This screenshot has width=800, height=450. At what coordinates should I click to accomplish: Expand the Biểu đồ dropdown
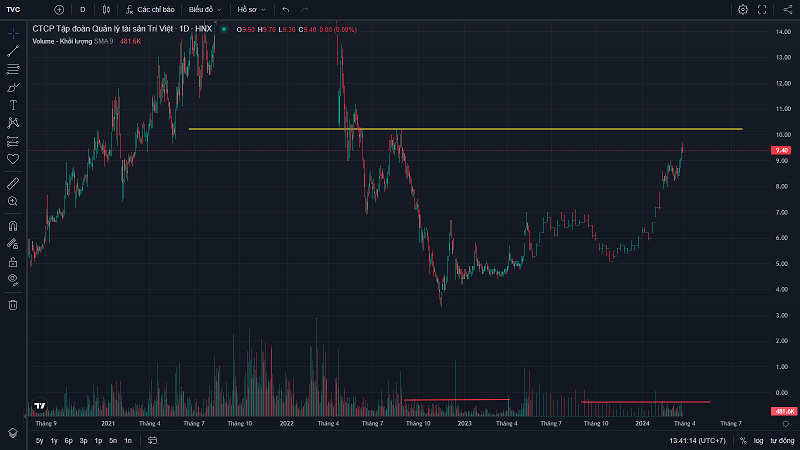pos(205,9)
